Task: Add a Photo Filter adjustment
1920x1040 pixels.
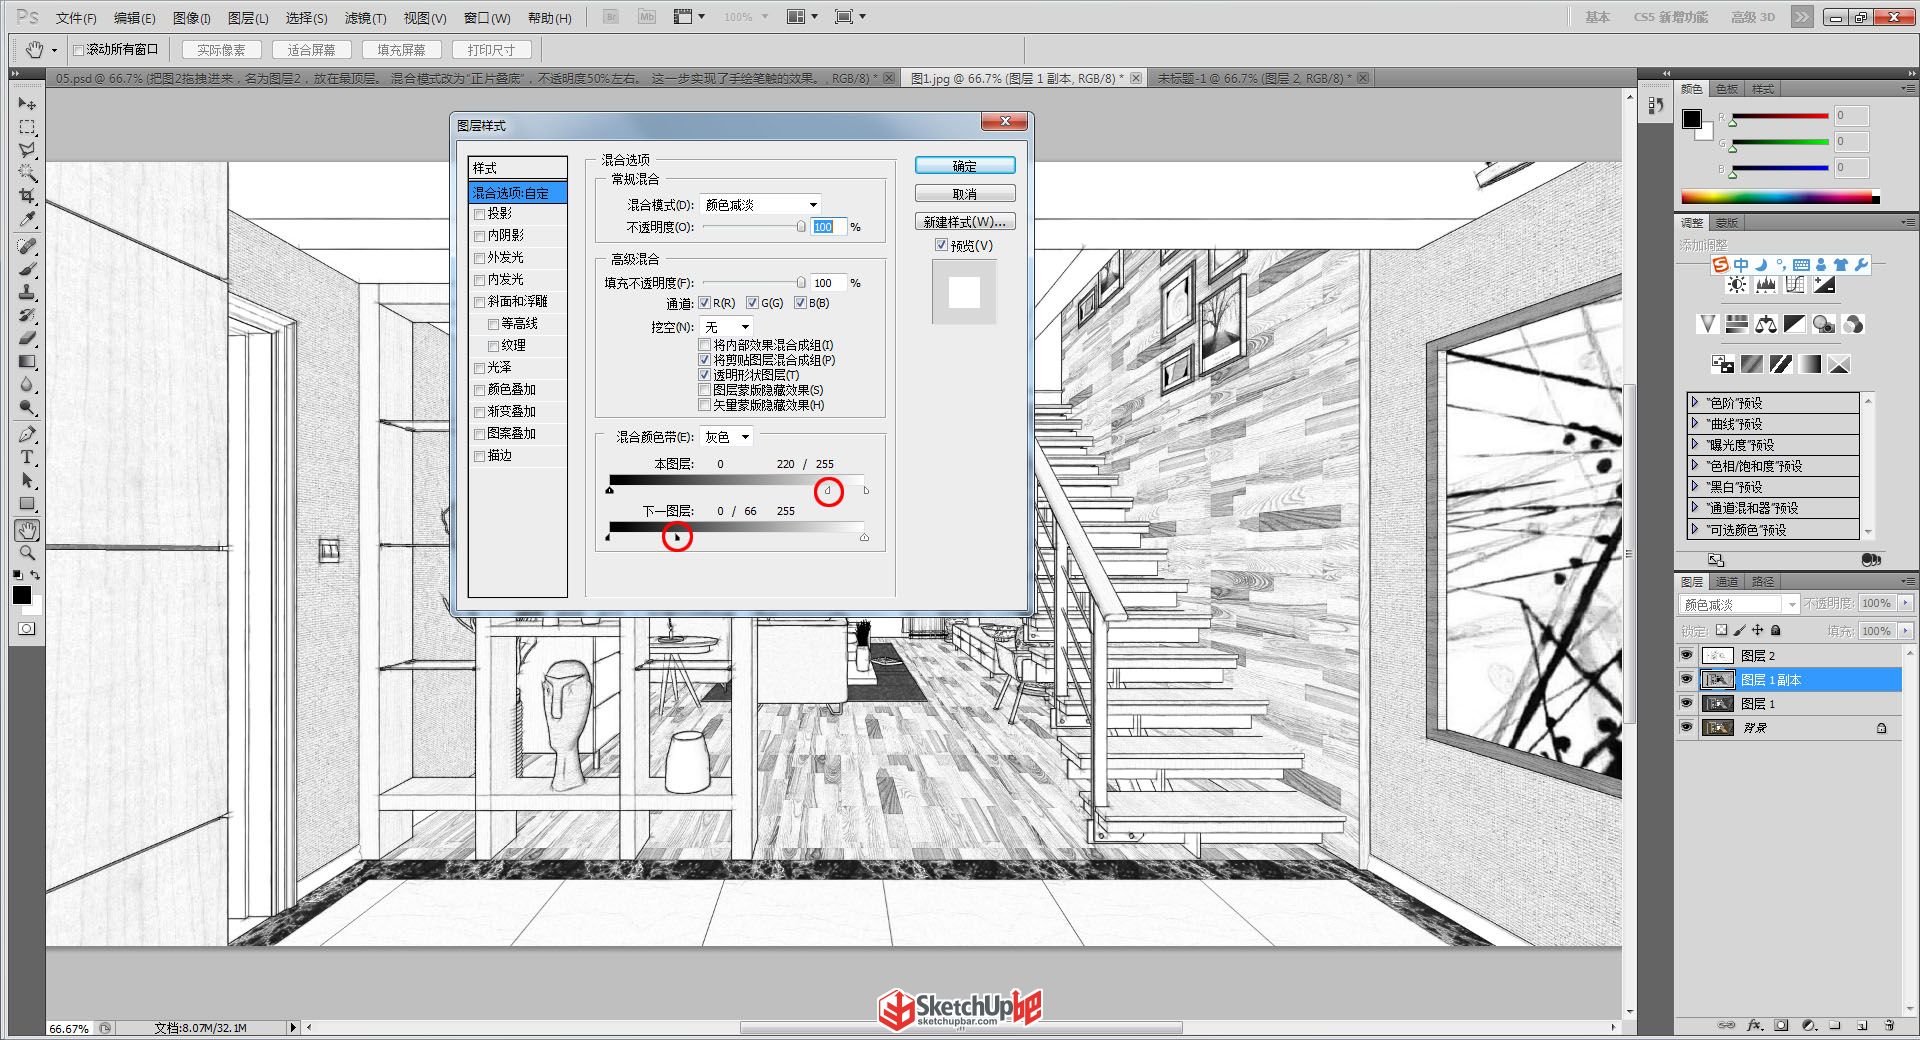Action: coord(1824,324)
